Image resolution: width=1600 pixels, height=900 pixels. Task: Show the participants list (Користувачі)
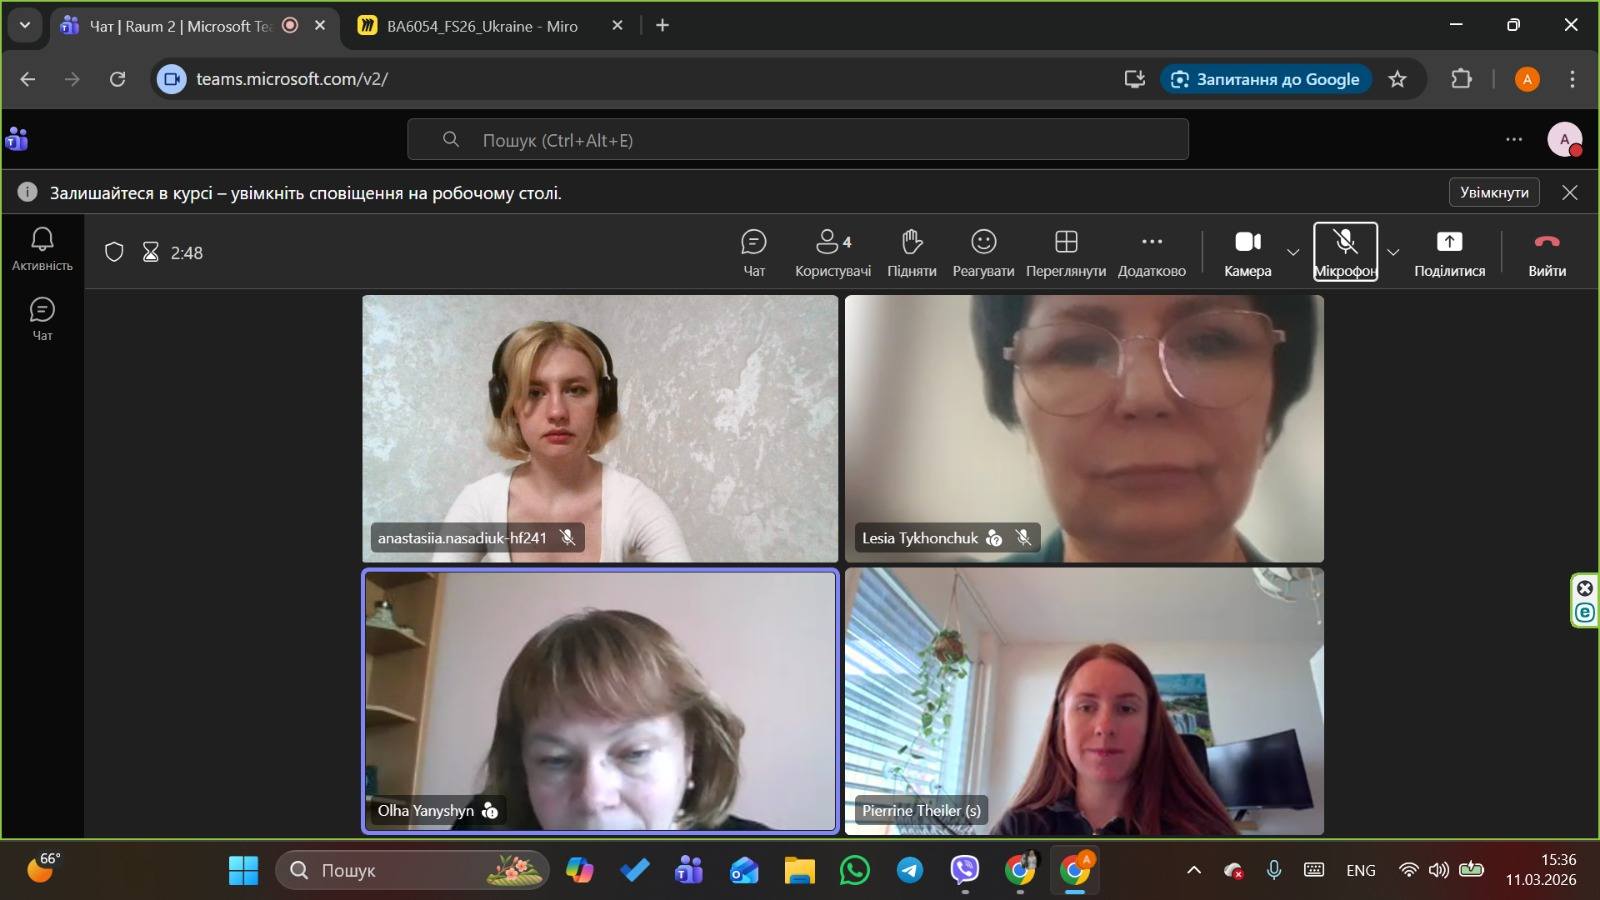832,252
